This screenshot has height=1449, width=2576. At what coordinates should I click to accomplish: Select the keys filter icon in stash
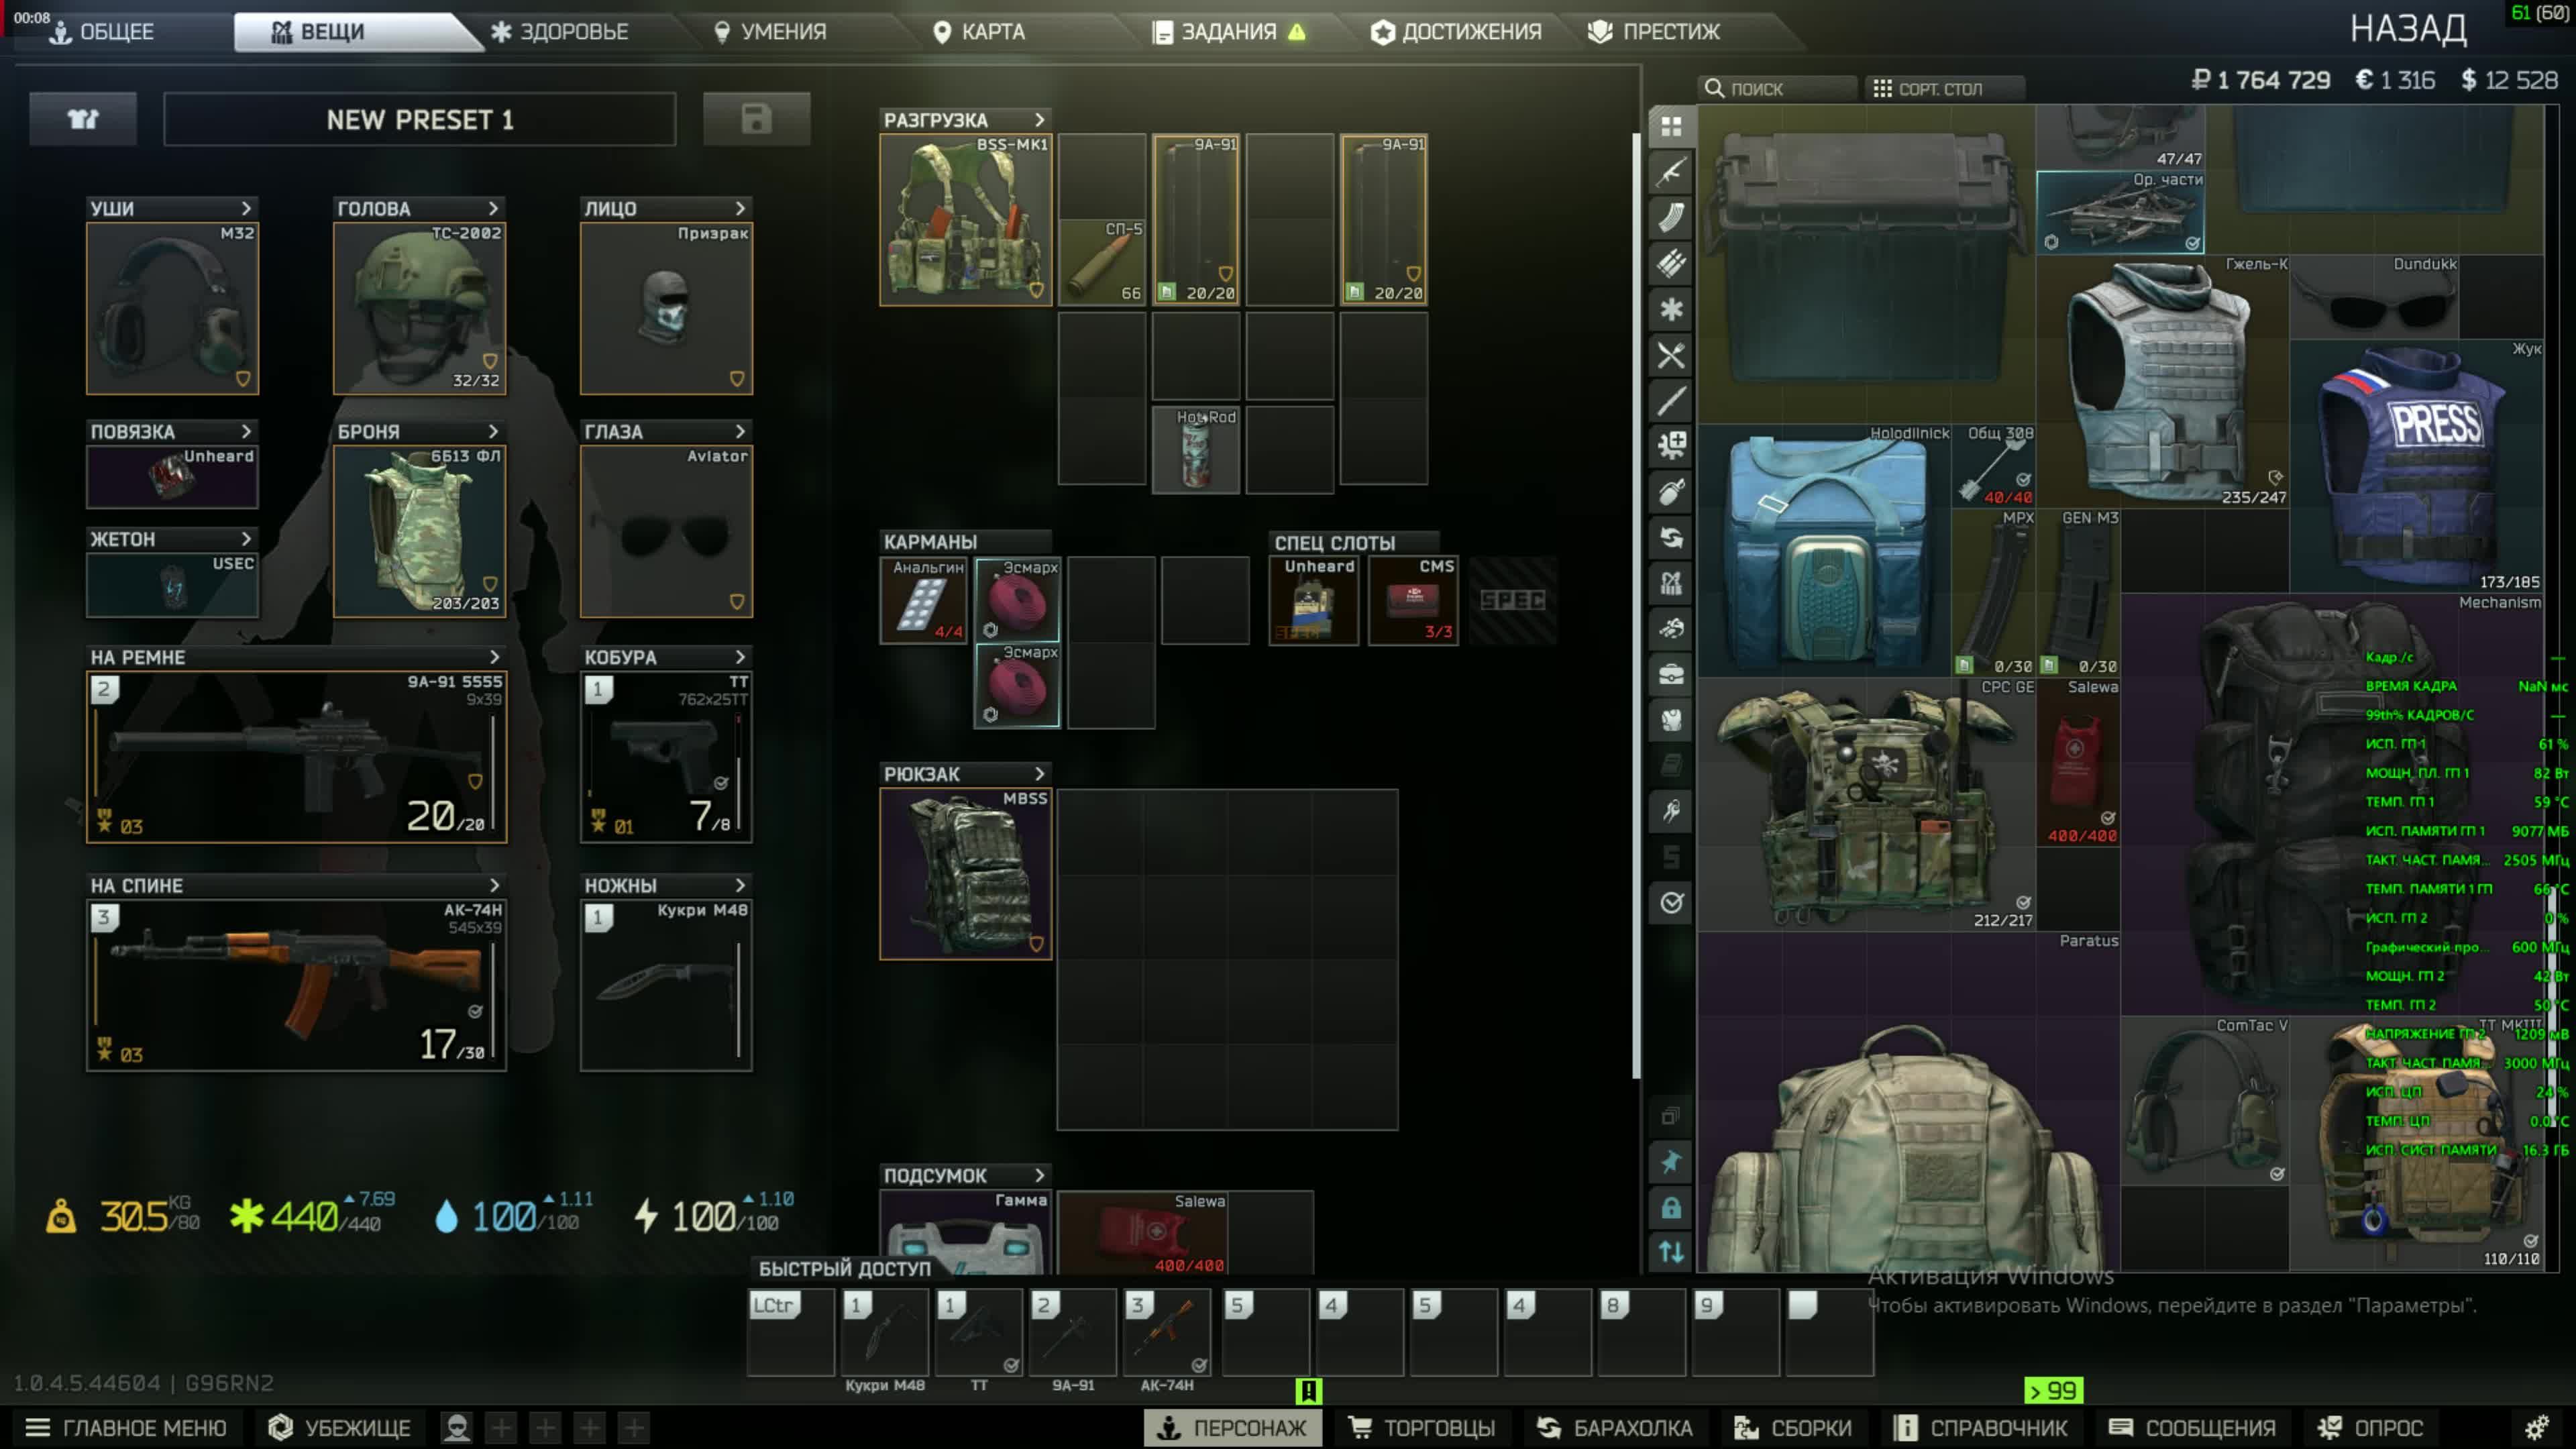(x=1671, y=811)
